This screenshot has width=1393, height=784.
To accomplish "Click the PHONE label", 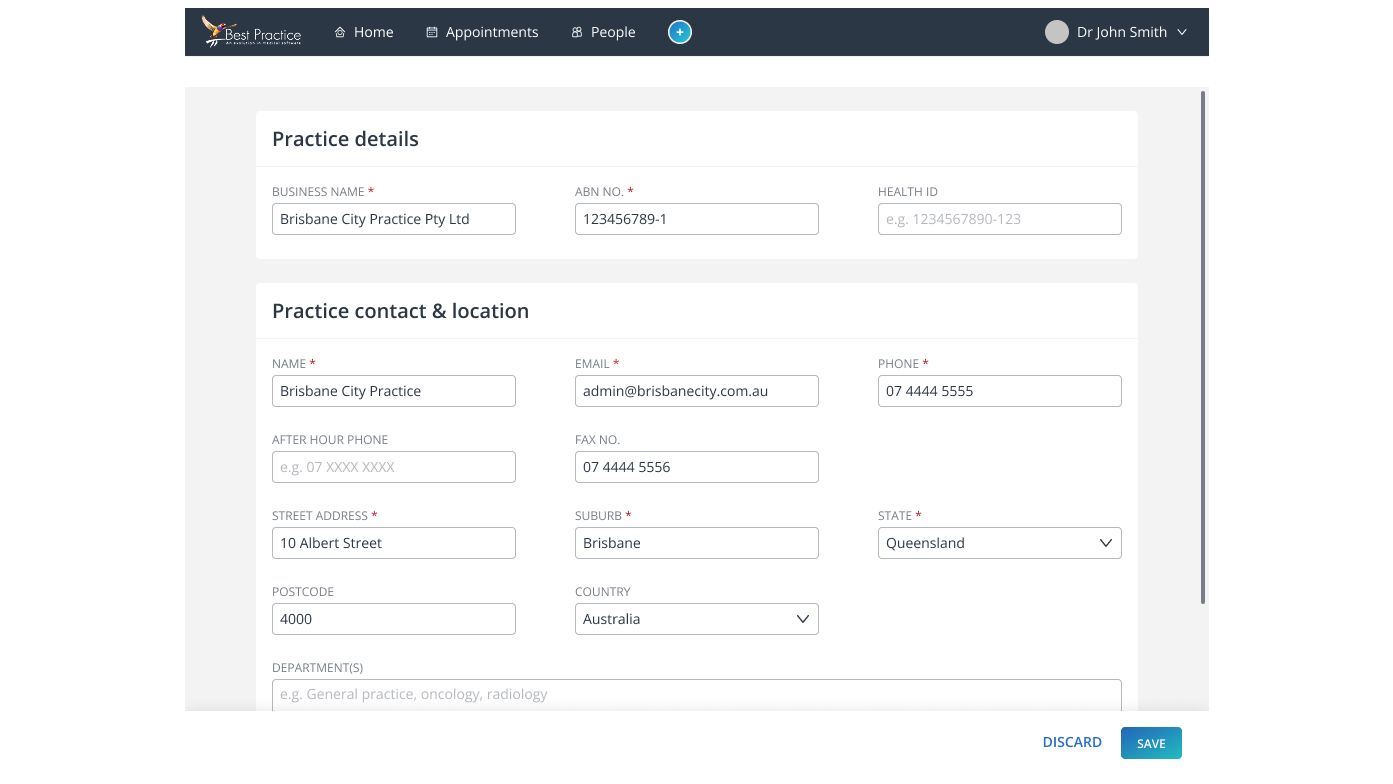I will [x=898, y=364].
